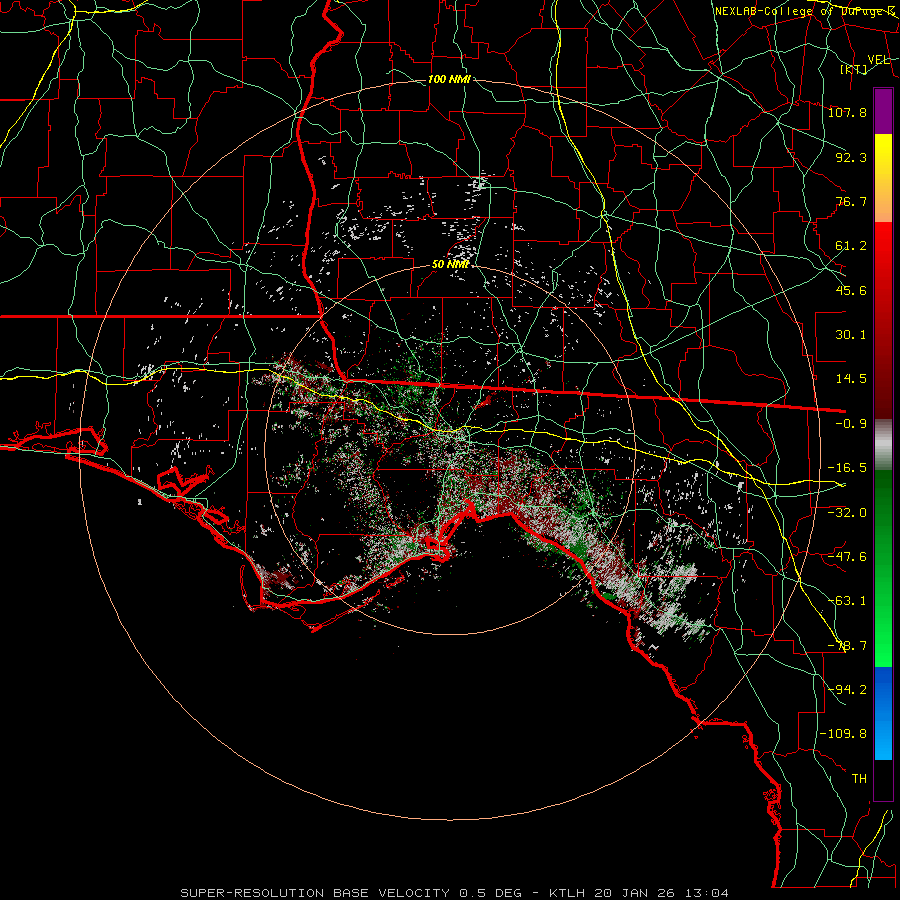Click the 100 NMI range ring label
Viewport: 900px width, 900px height.
(449, 79)
